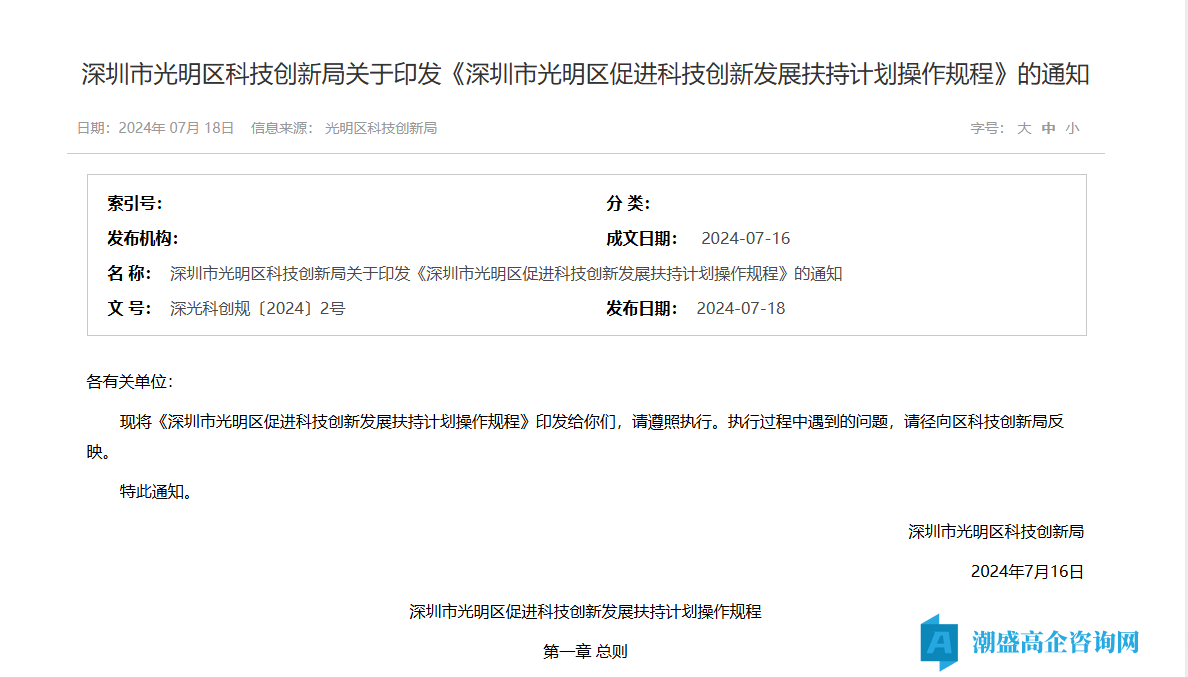Click the signature date 2024年7月16日
Image resolution: width=1188 pixels, height=677 pixels.
click(x=1027, y=571)
